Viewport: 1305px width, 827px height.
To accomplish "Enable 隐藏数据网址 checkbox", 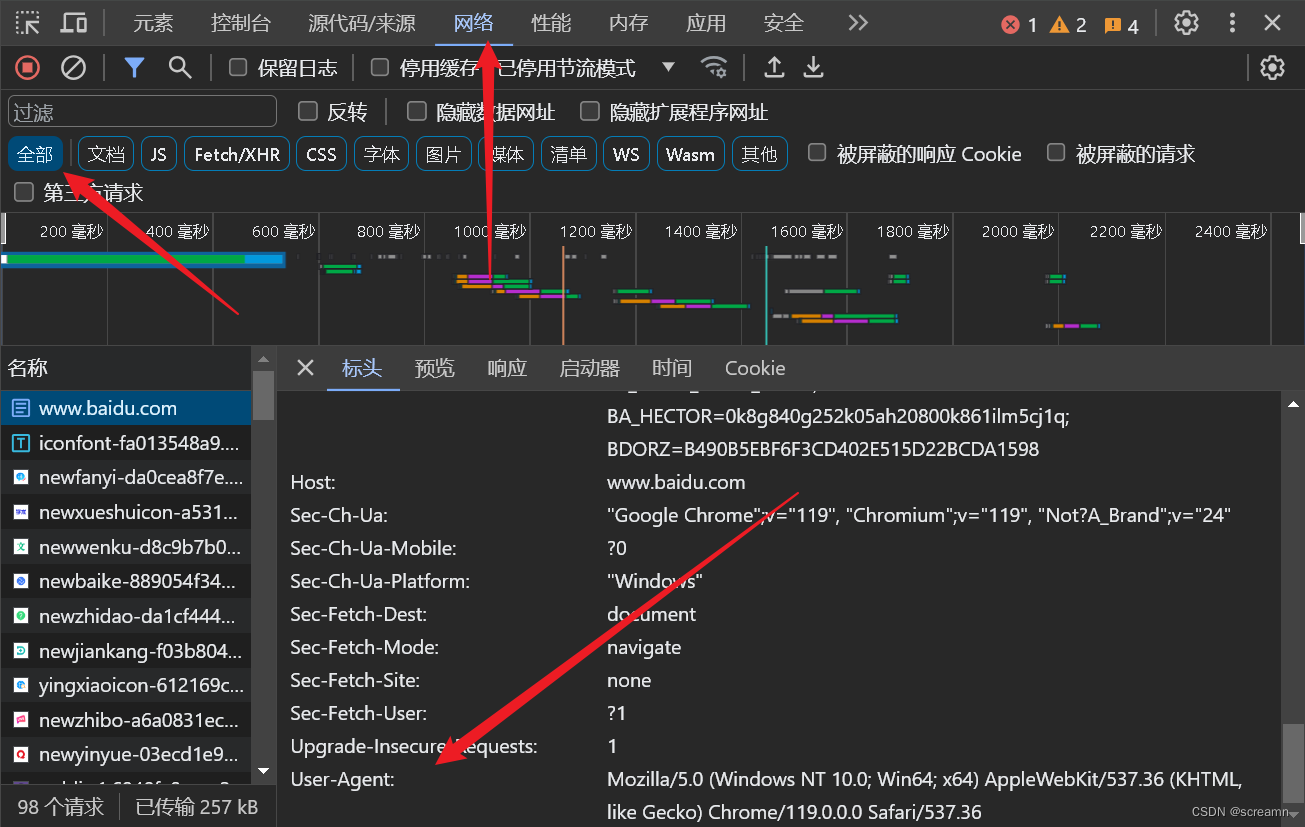I will 417,111.
